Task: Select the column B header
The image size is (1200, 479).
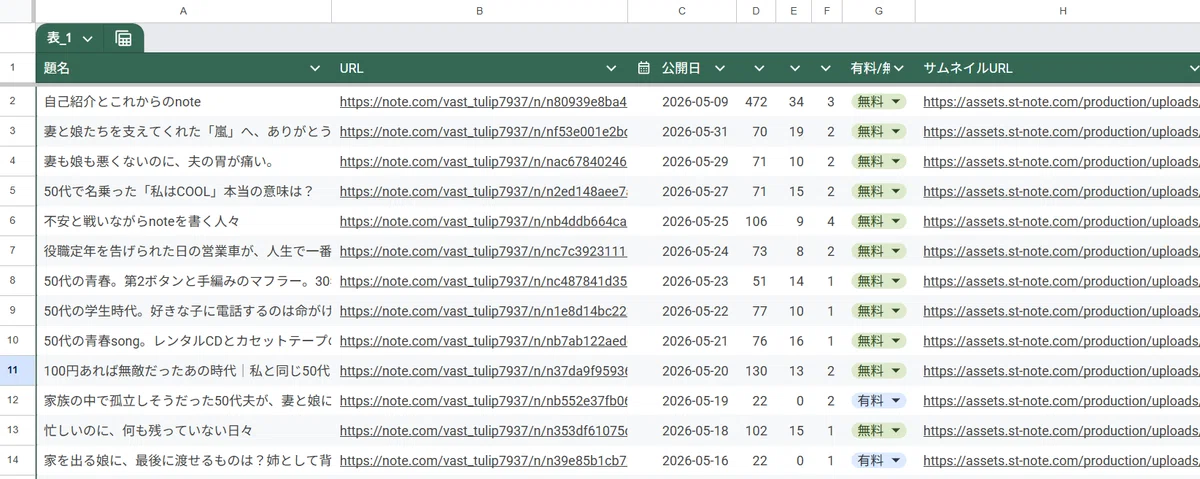Action: pos(480,10)
